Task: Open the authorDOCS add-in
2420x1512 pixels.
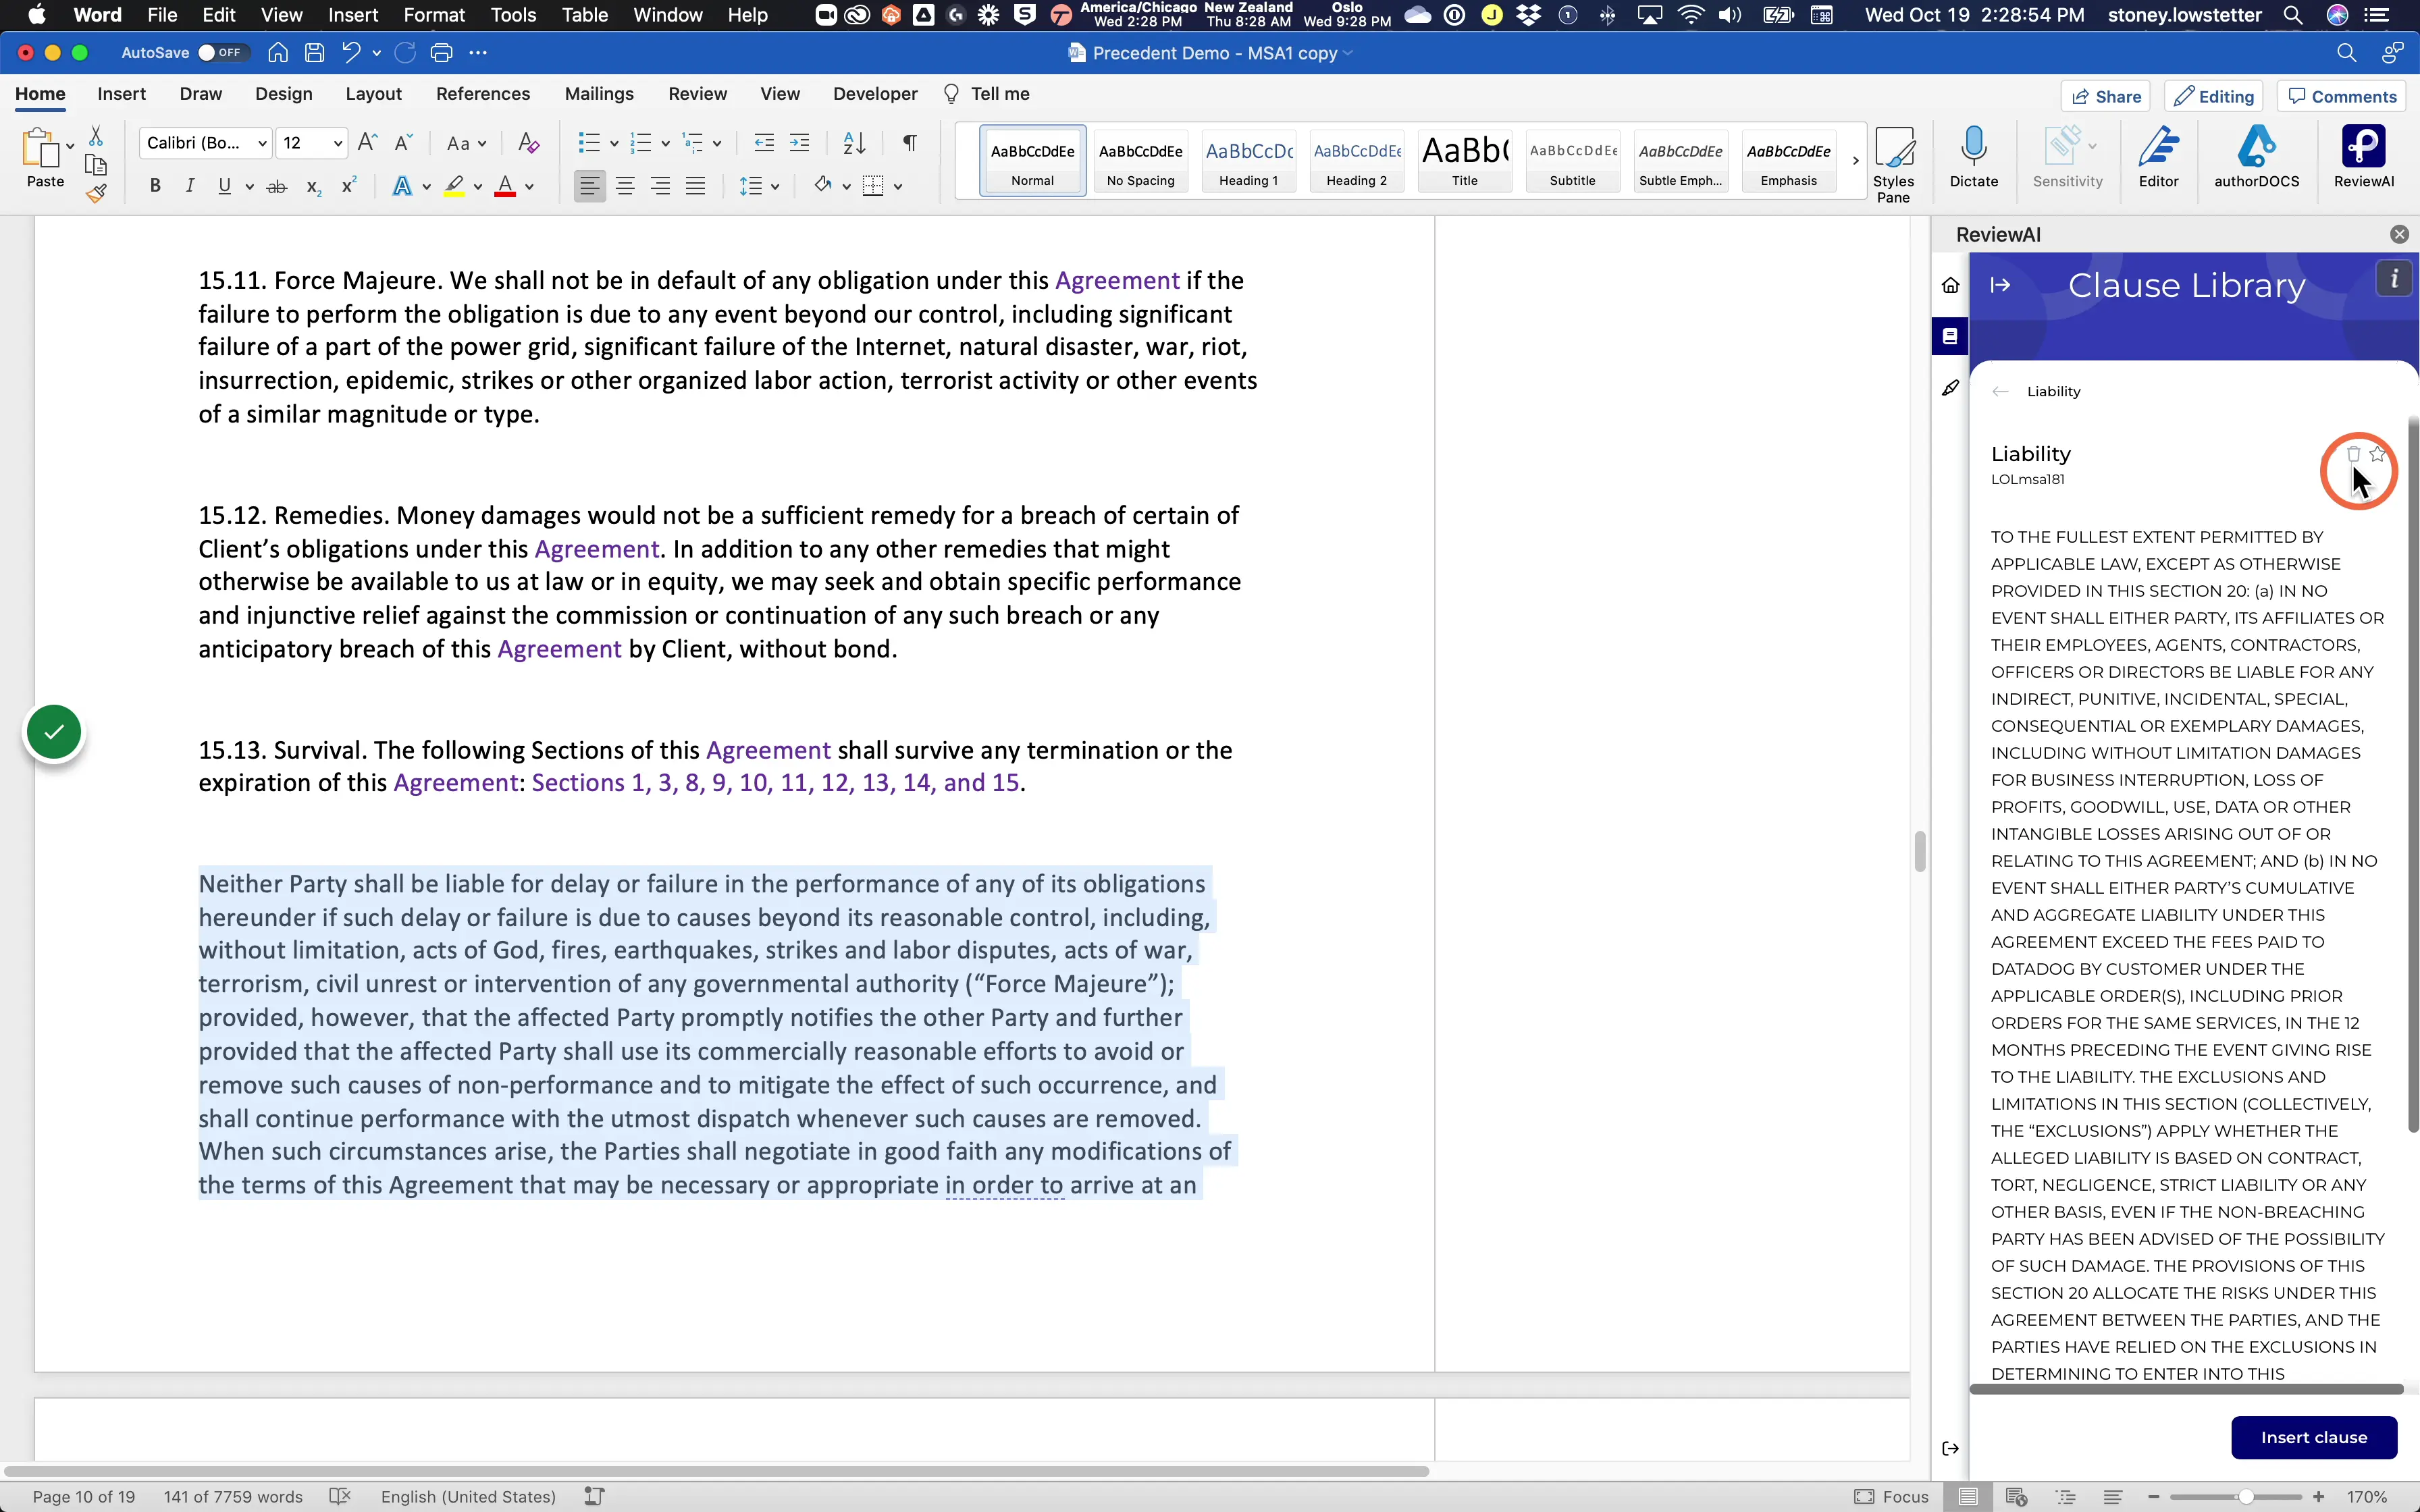Action: click(2256, 157)
